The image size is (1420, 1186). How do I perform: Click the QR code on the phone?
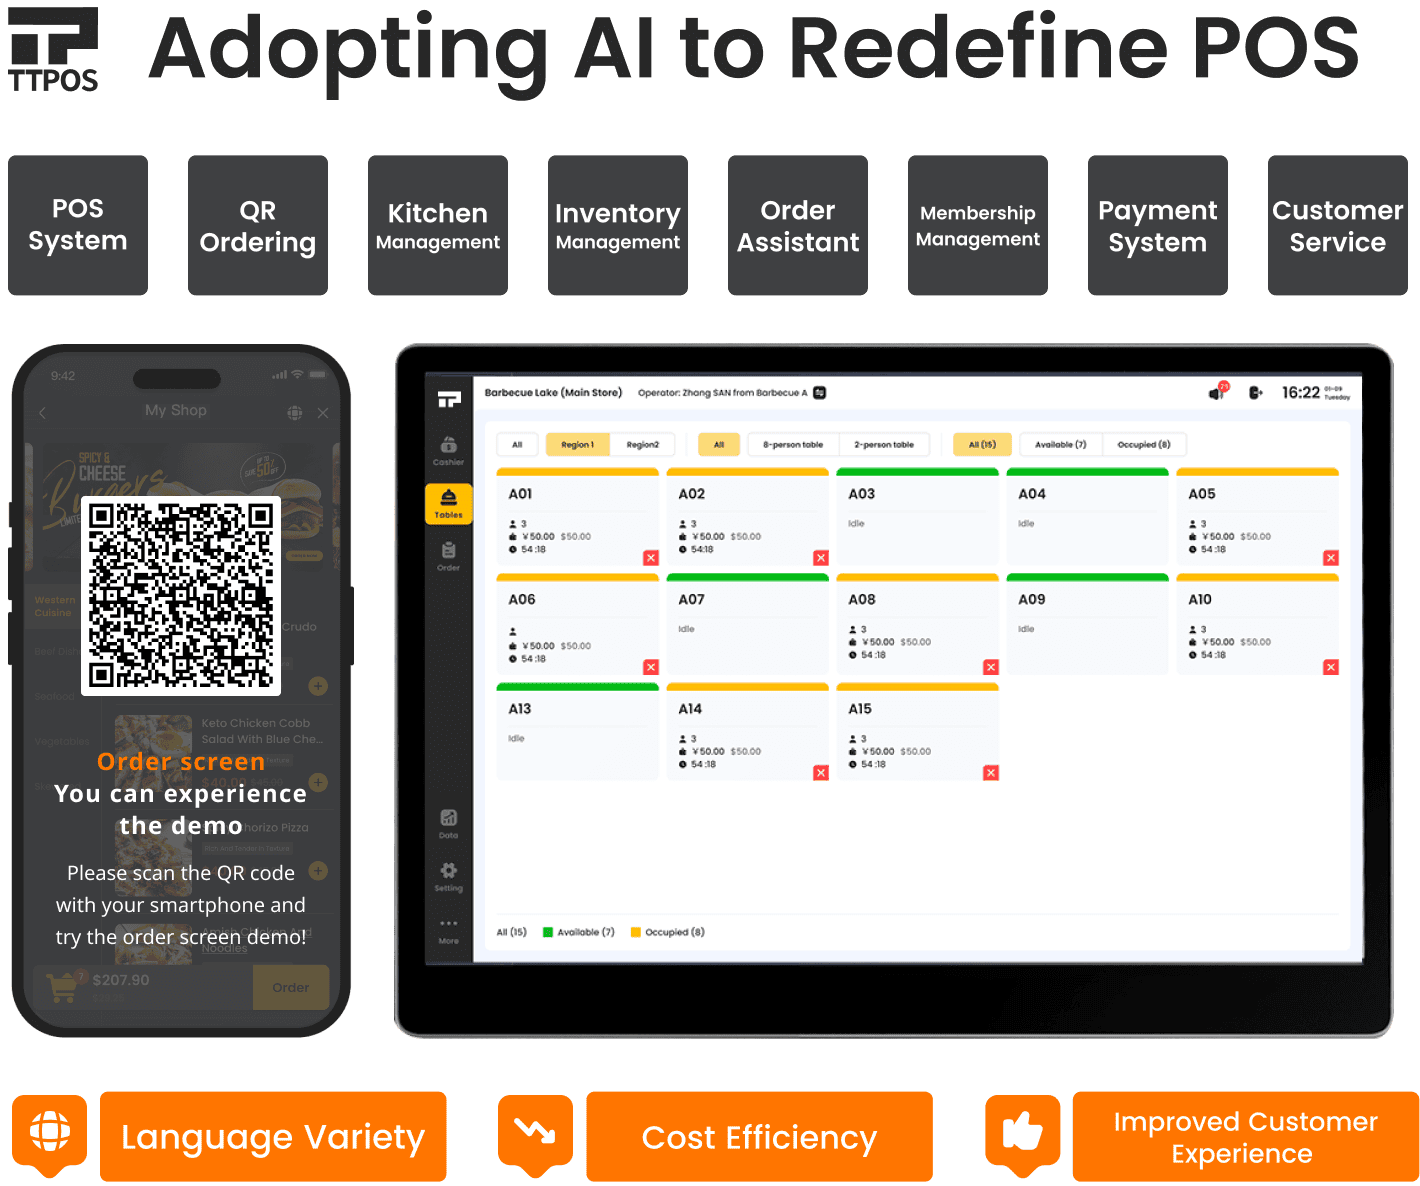[181, 596]
